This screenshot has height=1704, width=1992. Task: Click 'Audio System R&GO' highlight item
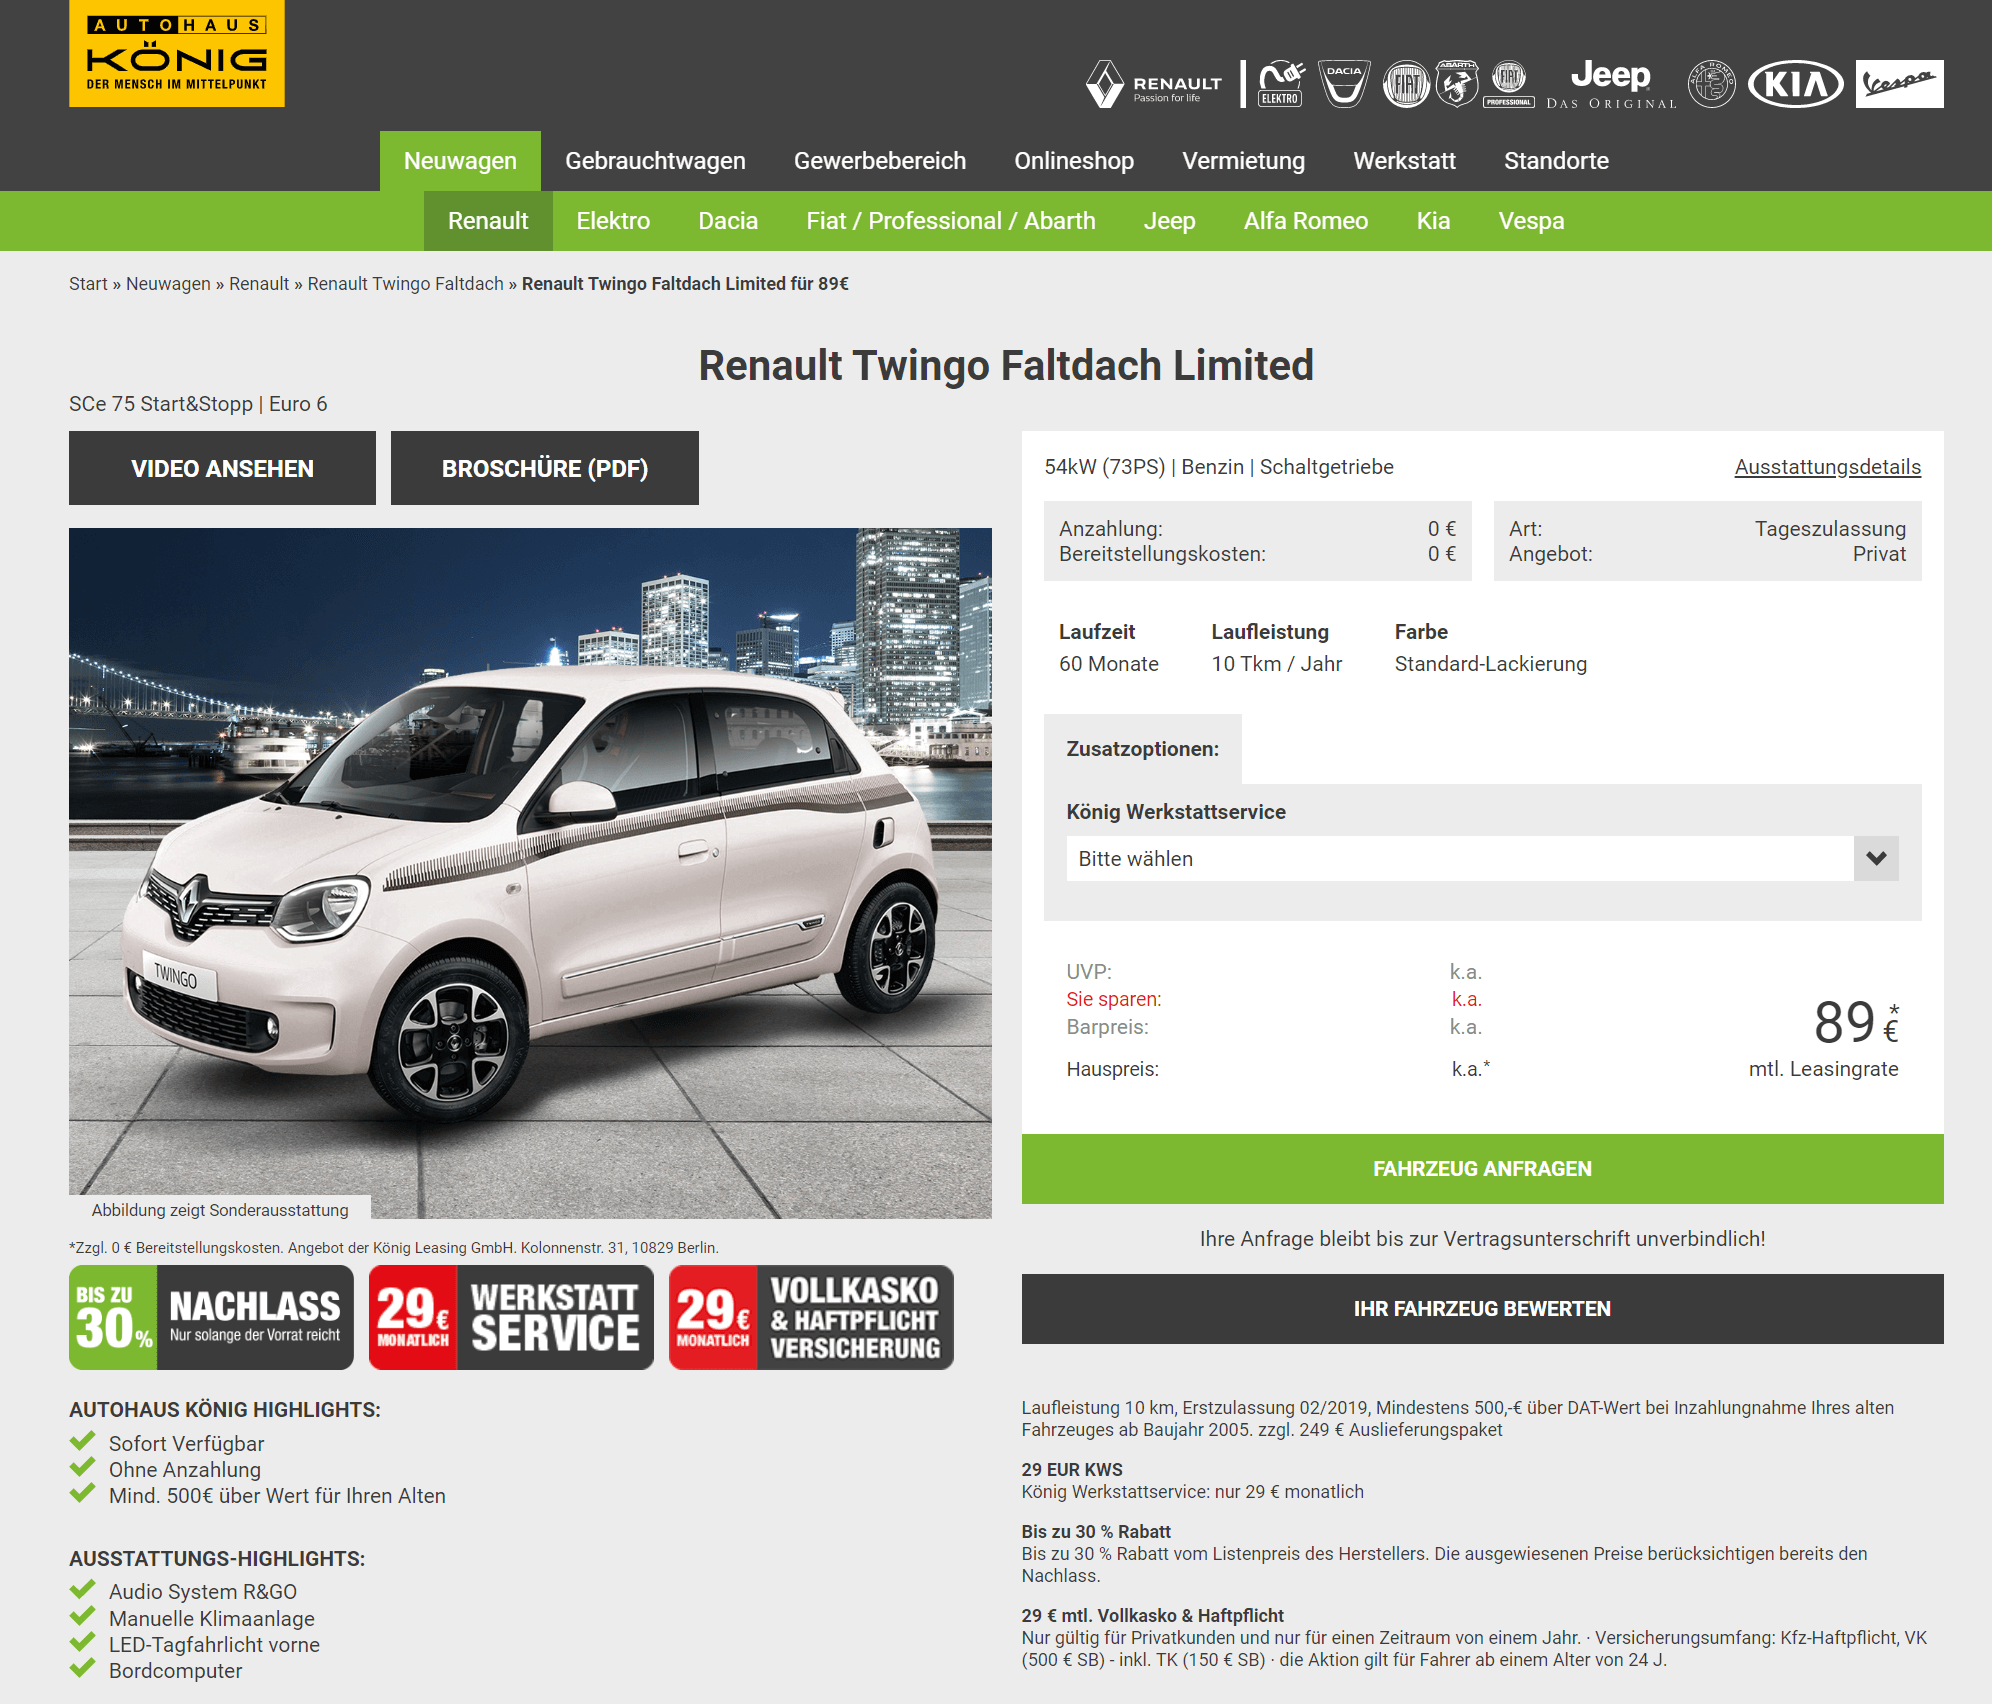[x=203, y=1592]
